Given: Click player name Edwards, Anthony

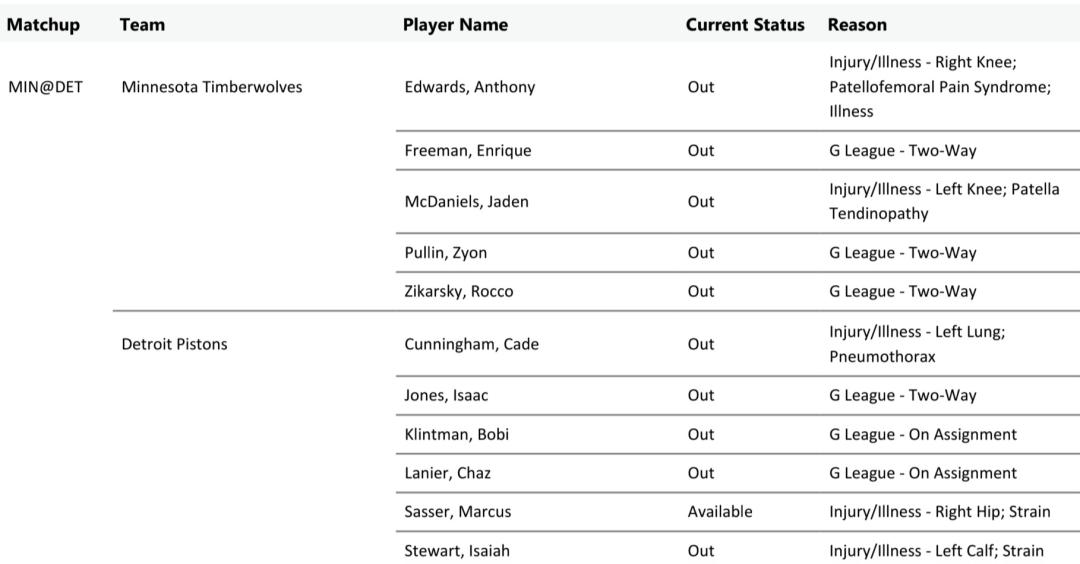Looking at the screenshot, I should pyautogui.click(x=469, y=87).
